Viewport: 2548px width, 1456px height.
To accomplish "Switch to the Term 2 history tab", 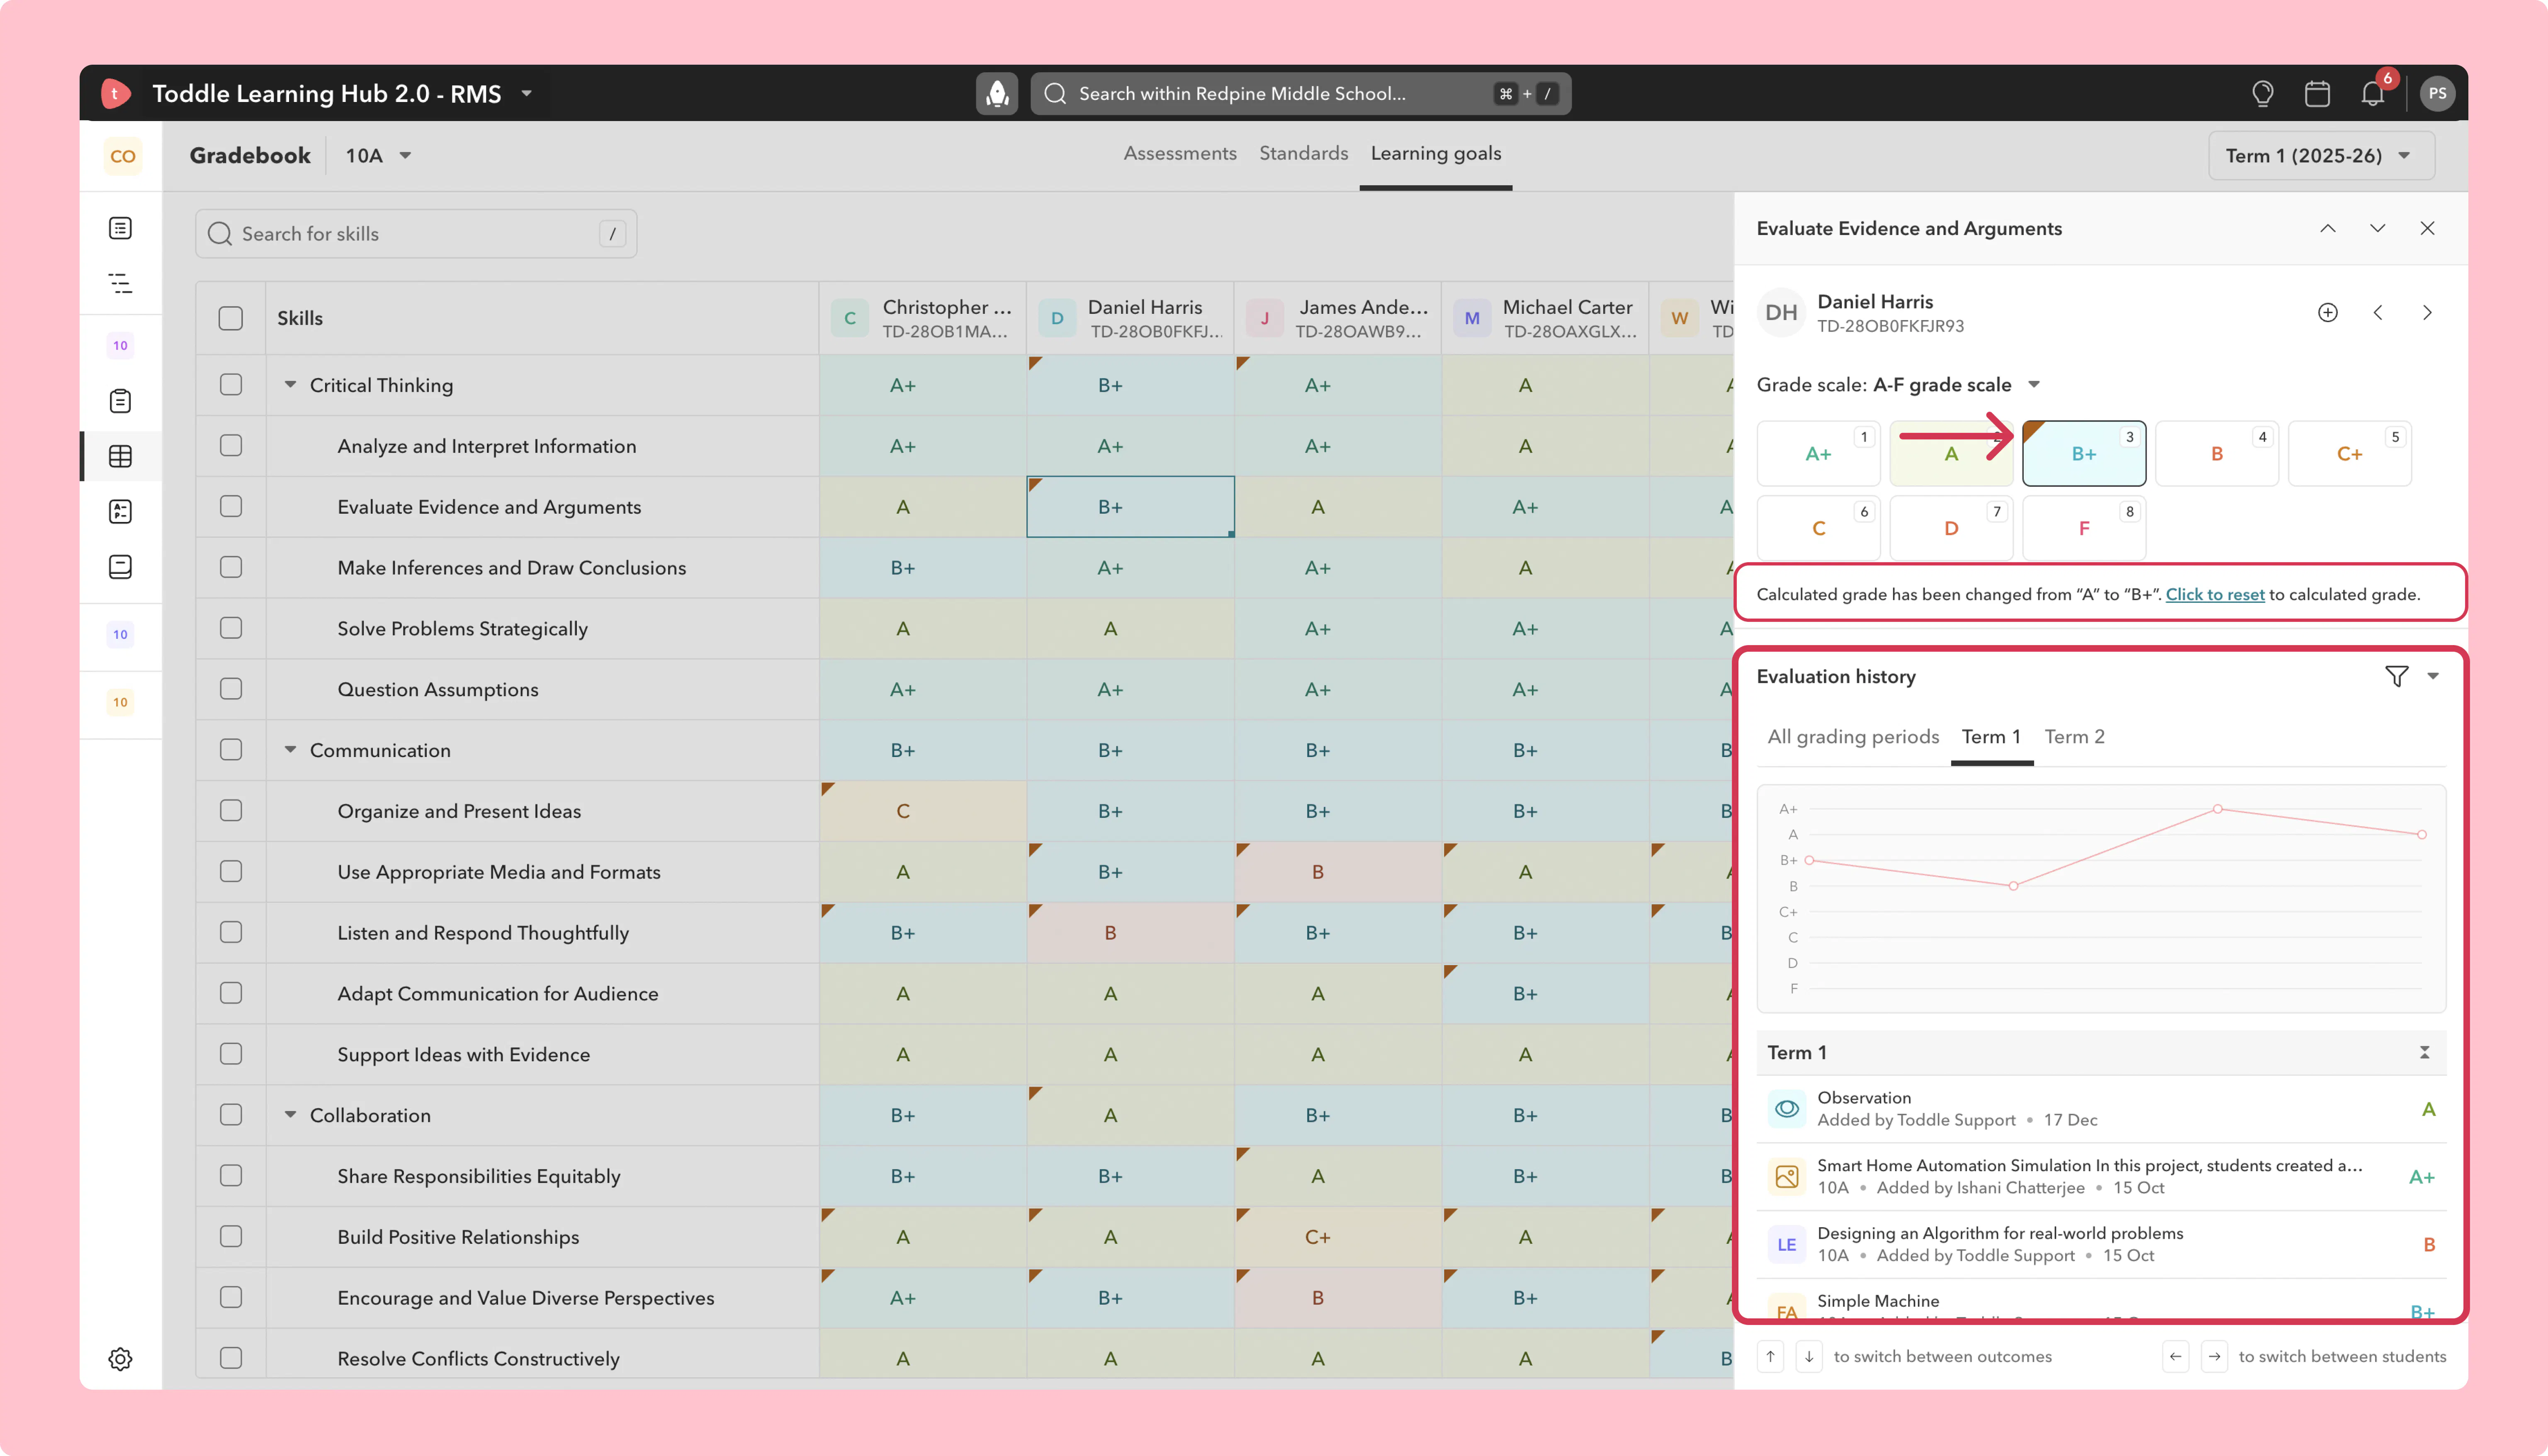I will [x=2074, y=737].
